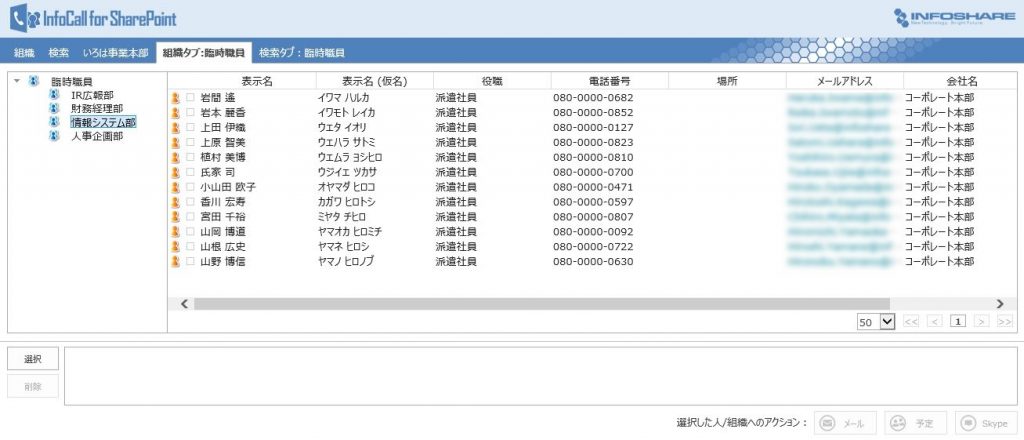1024x440 pixels.
Task: Click the group icon next to IR広報部
Action: (55, 95)
